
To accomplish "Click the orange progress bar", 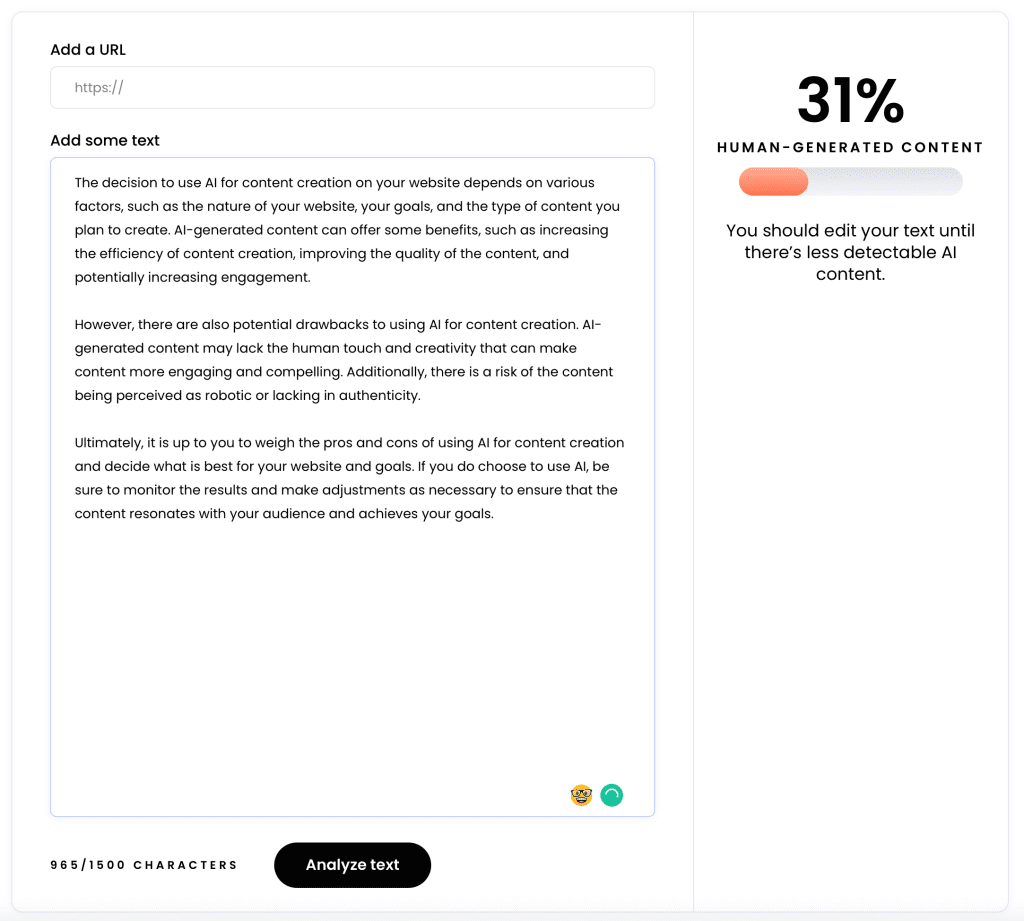I will tap(773, 181).
